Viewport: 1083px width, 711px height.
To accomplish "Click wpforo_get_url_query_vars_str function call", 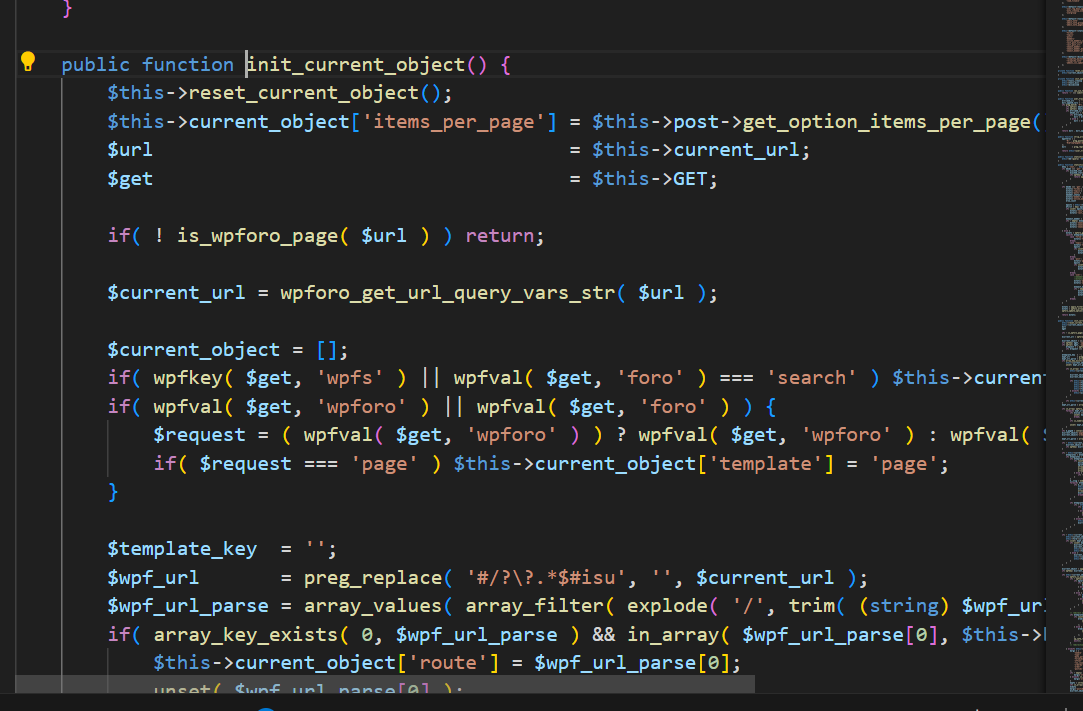I will (448, 293).
